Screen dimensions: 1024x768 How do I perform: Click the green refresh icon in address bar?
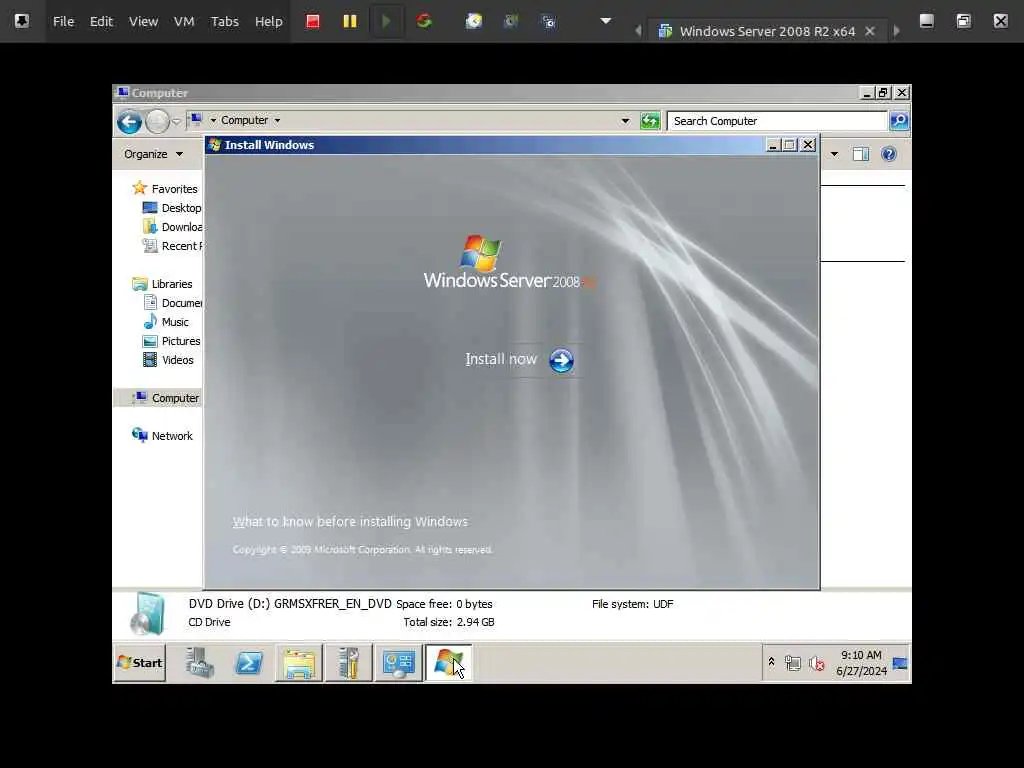(650, 121)
